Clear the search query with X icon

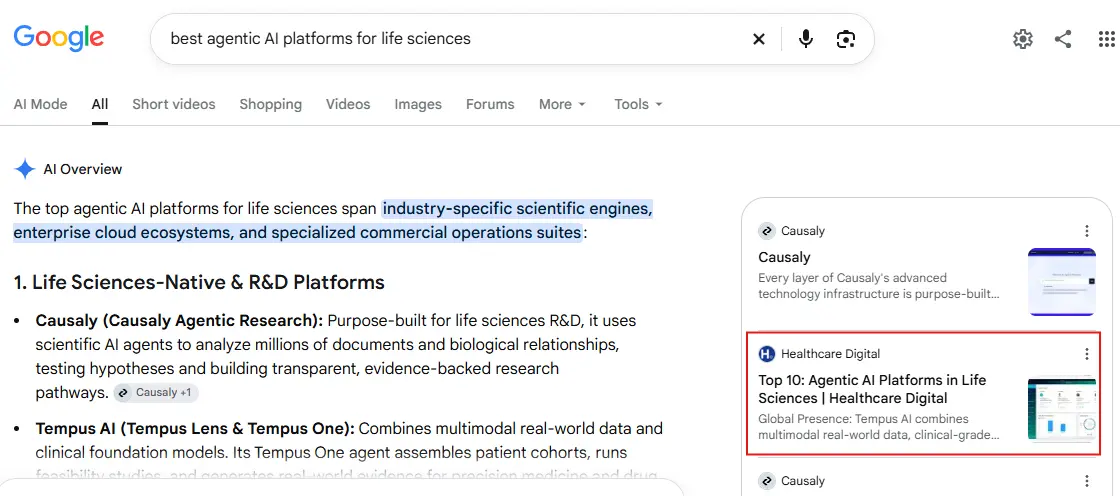(x=759, y=39)
